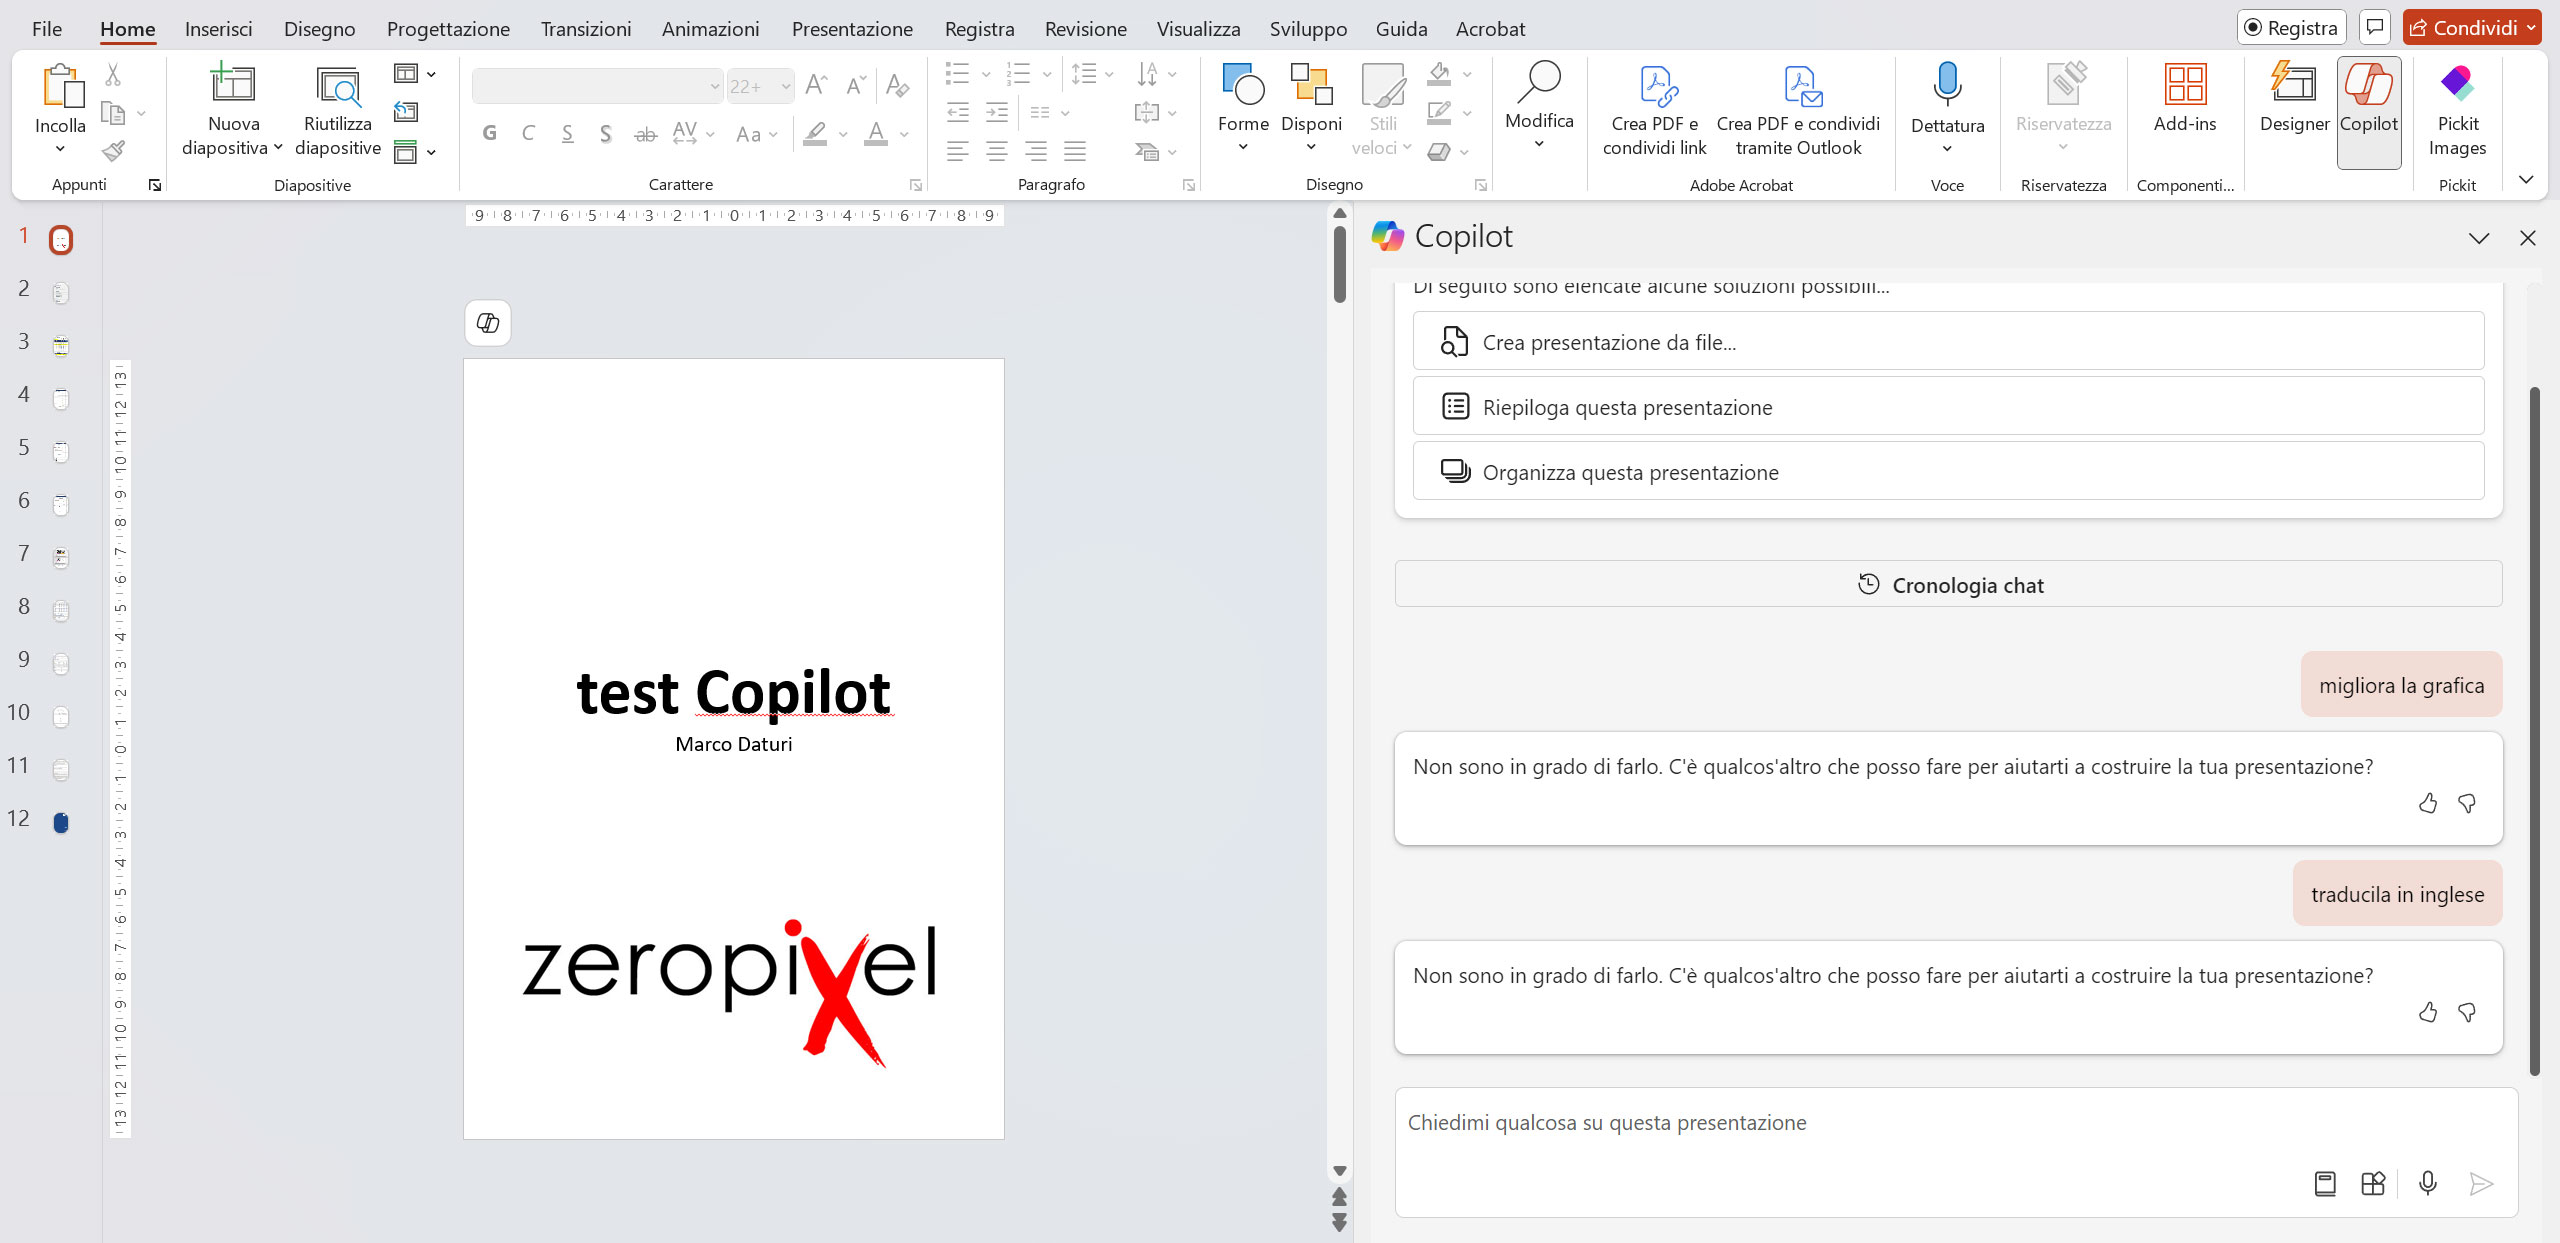This screenshot has height=1243, width=2560.
Task: Click Crea presentazione da file
Action: [1948, 341]
